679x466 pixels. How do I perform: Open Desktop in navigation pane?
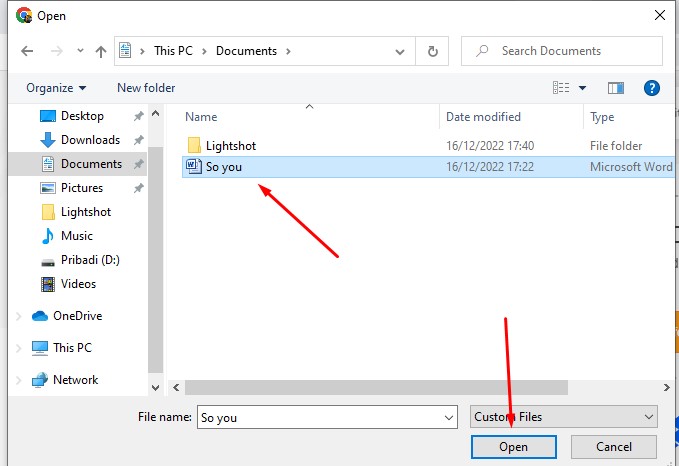pyautogui.click(x=82, y=116)
